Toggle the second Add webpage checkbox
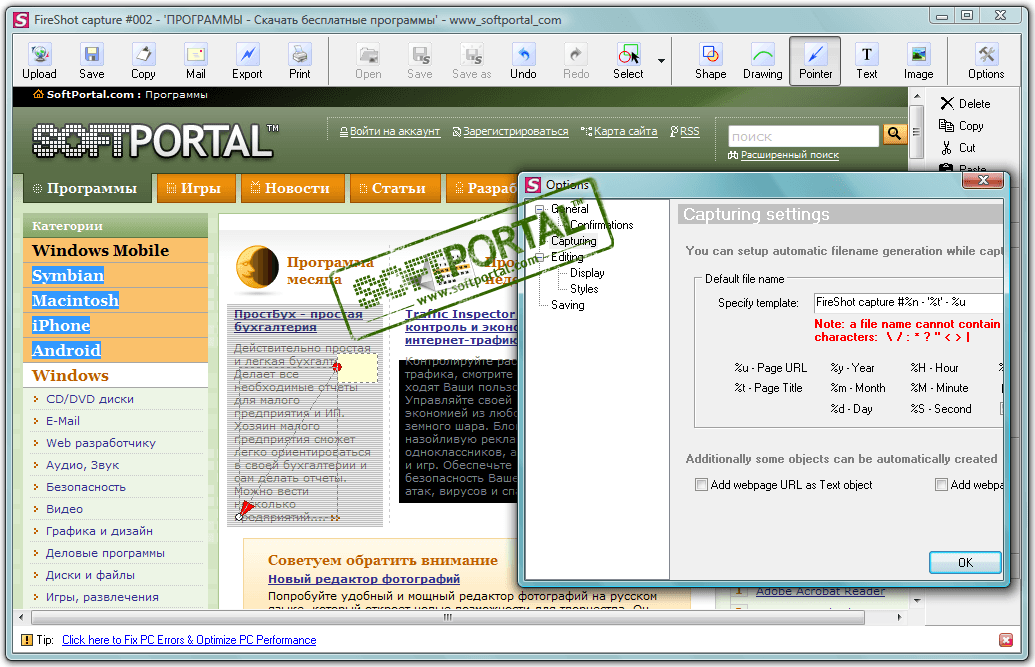The width and height of the screenshot is (1035, 667). (x=941, y=485)
